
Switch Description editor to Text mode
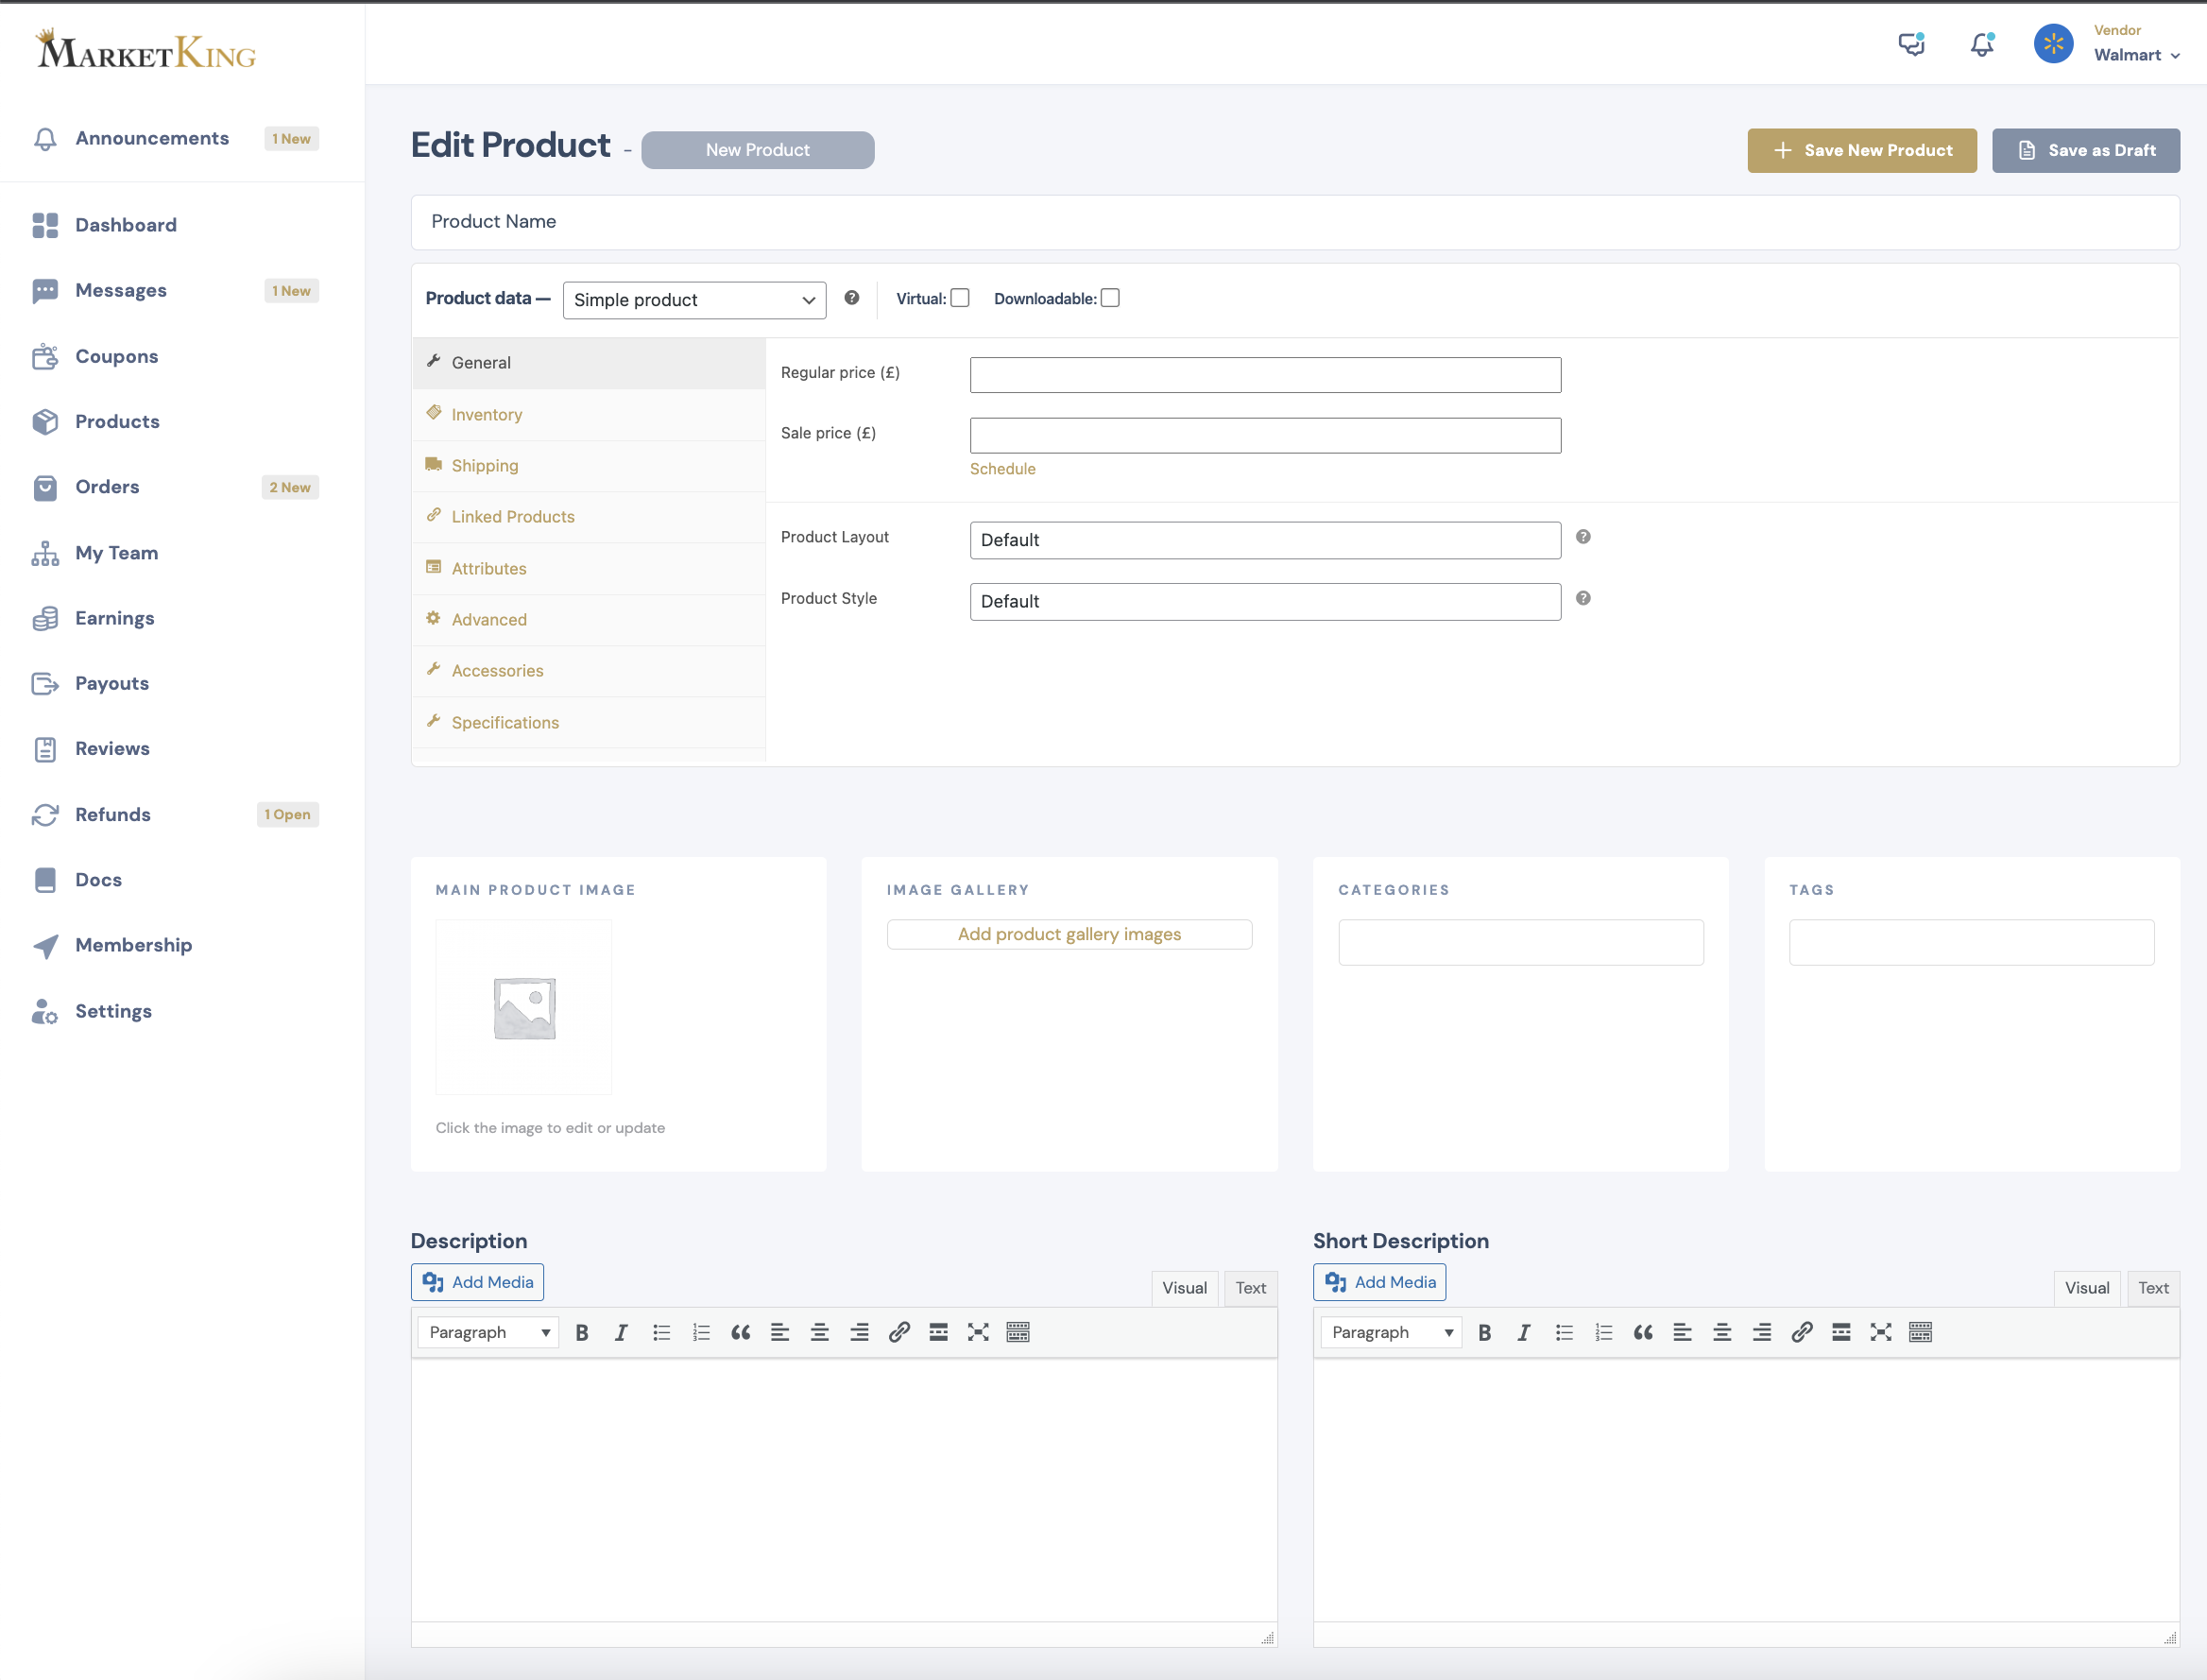tap(1250, 1288)
